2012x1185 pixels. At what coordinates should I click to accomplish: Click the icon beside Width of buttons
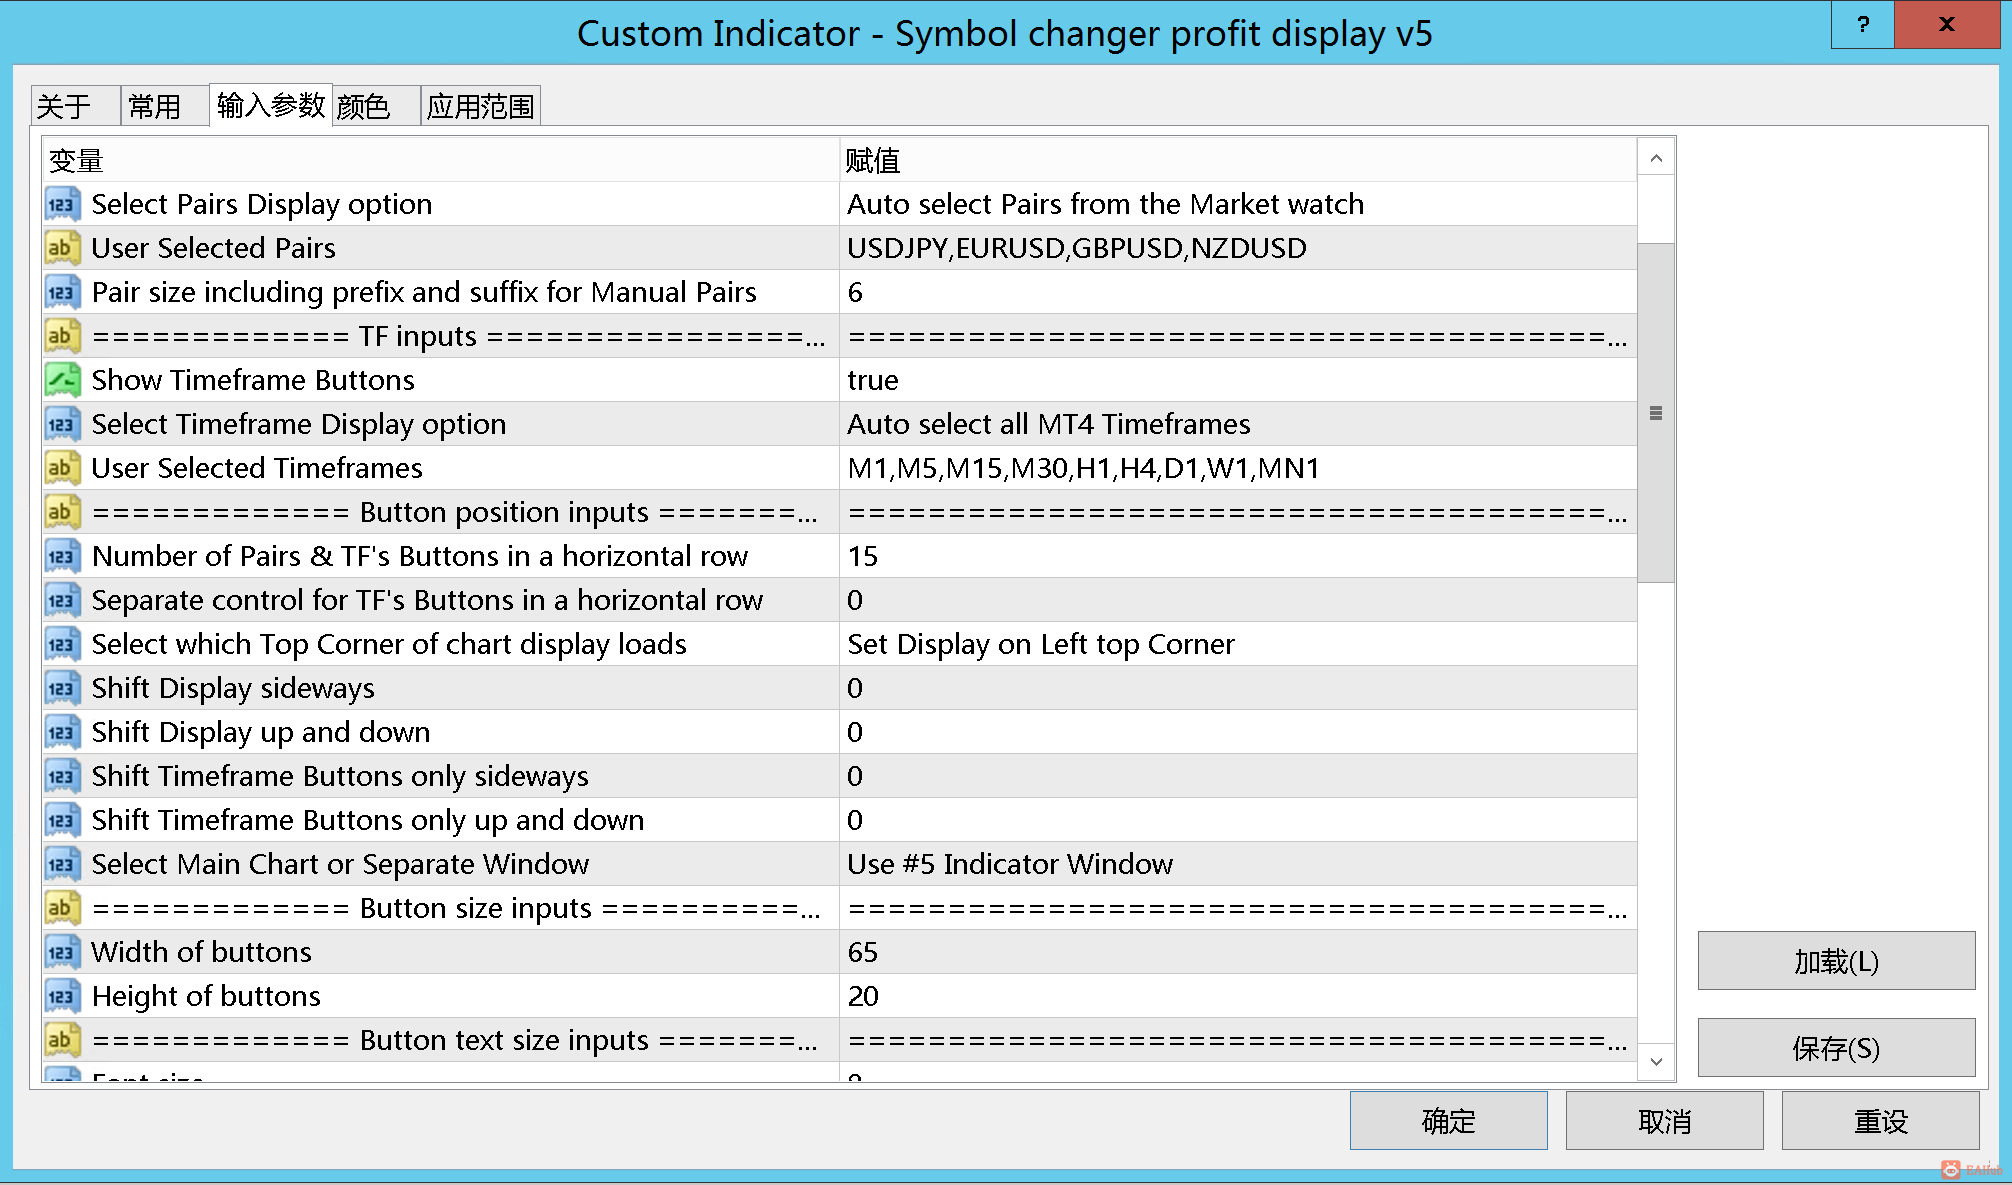(62, 952)
